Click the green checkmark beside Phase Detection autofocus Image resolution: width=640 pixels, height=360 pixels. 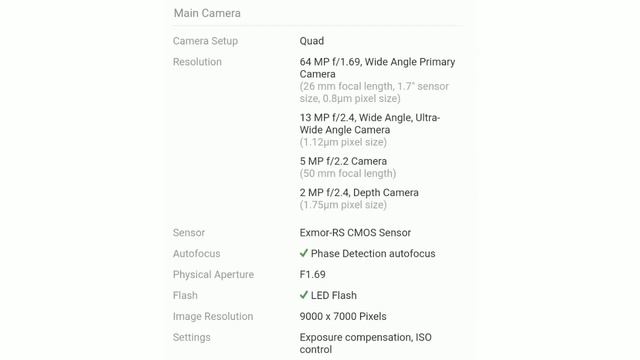[304, 253]
